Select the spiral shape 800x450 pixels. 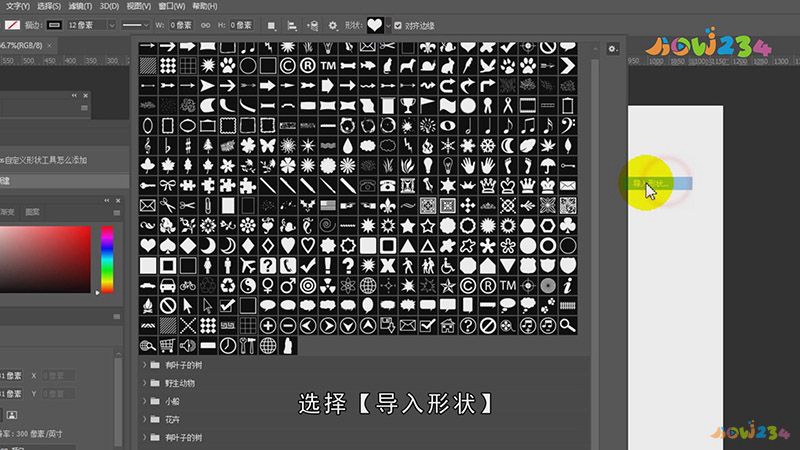328,226
